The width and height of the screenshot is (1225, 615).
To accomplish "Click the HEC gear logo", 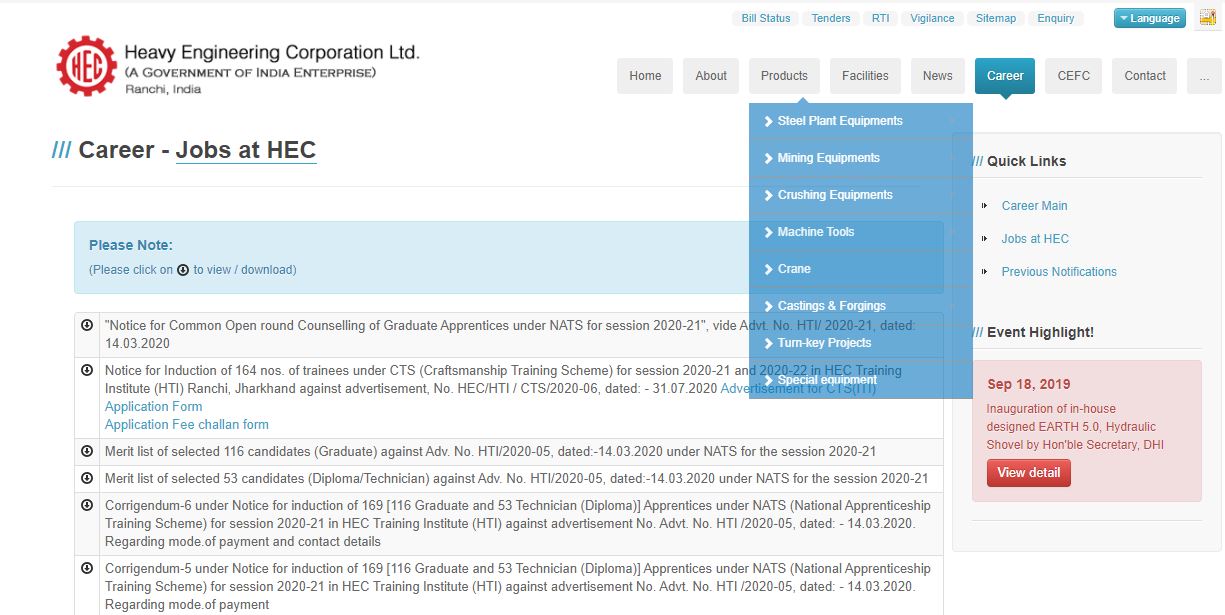I will (x=86, y=66).
